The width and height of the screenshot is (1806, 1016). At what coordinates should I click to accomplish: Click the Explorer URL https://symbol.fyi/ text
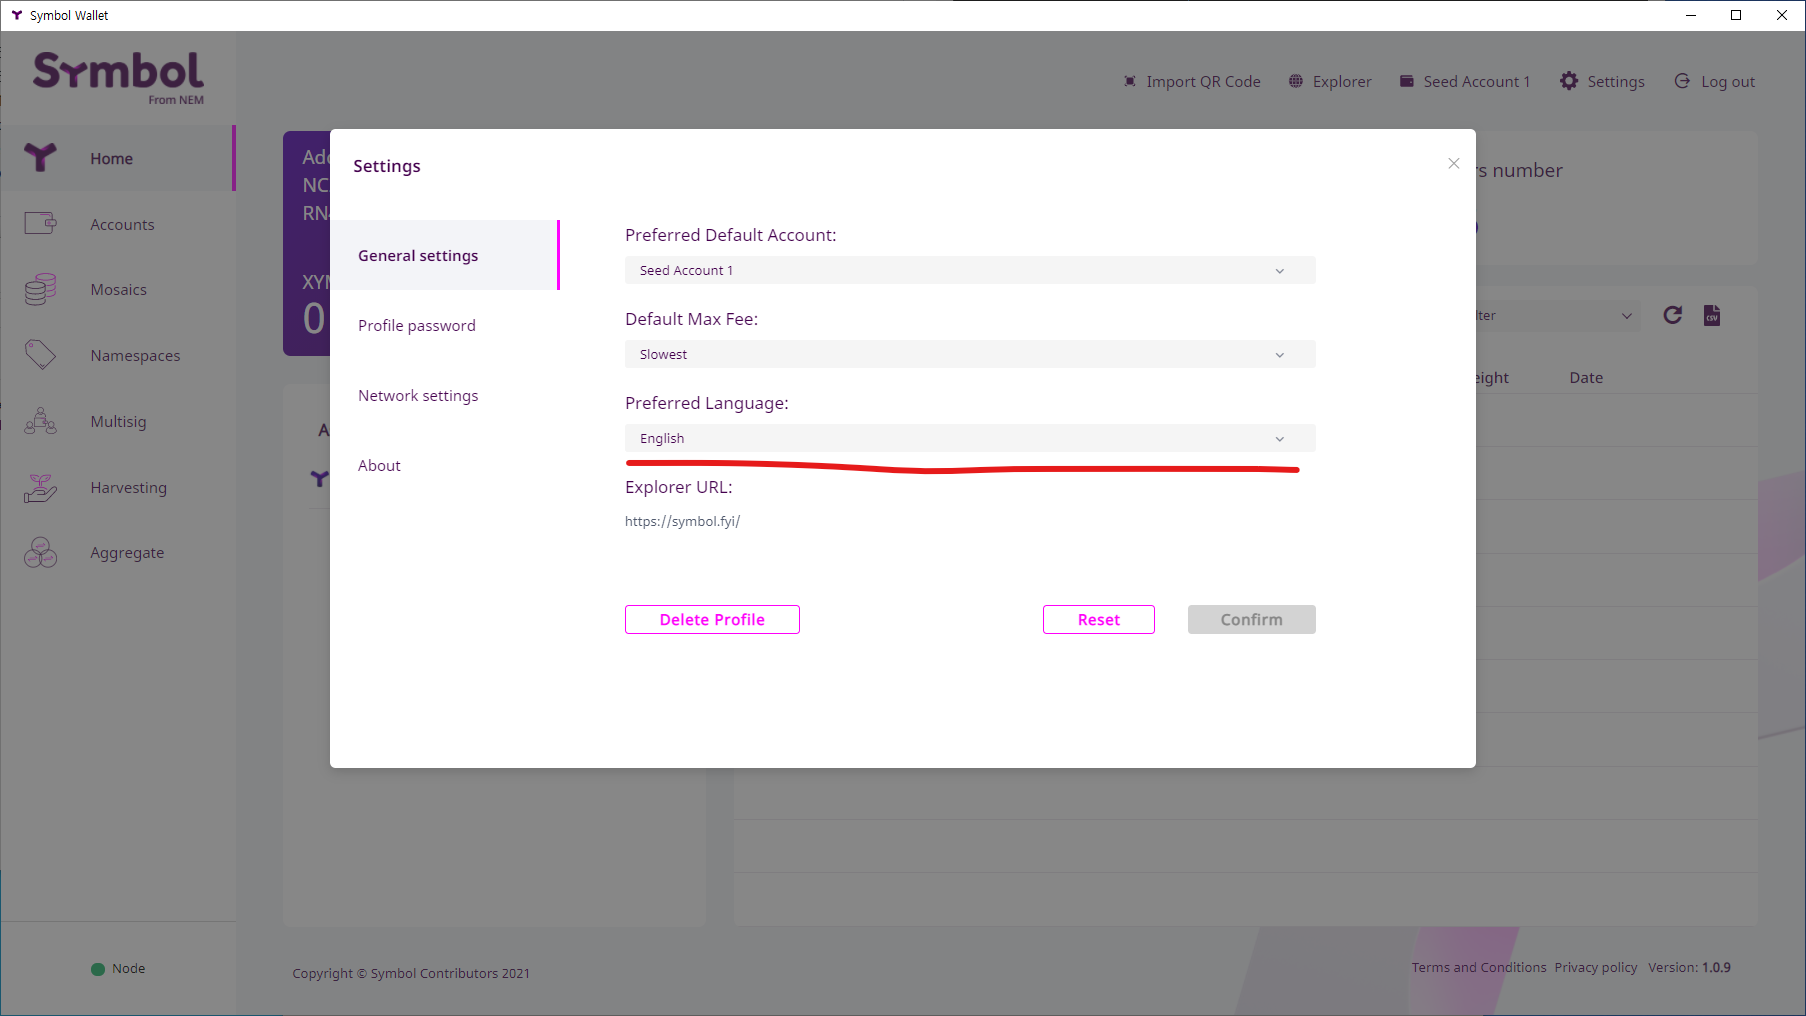[683, 521]
